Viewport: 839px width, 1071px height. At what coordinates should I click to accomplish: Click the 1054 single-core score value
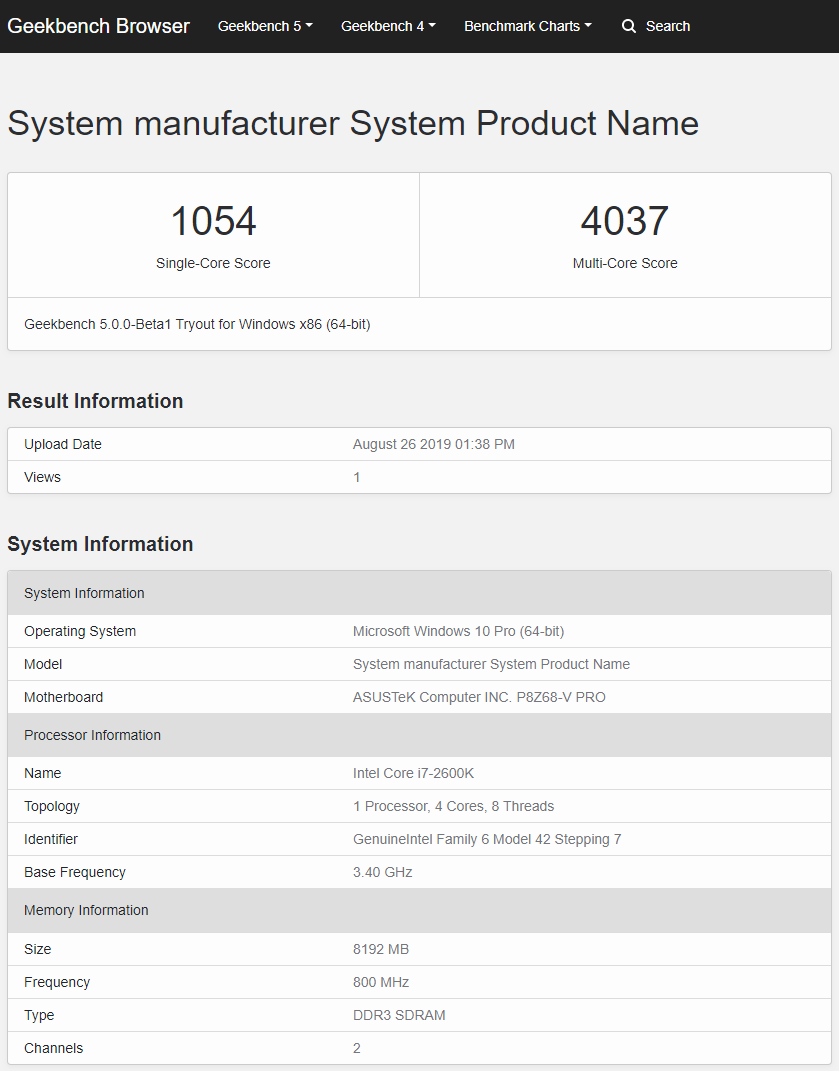[213, 221]
